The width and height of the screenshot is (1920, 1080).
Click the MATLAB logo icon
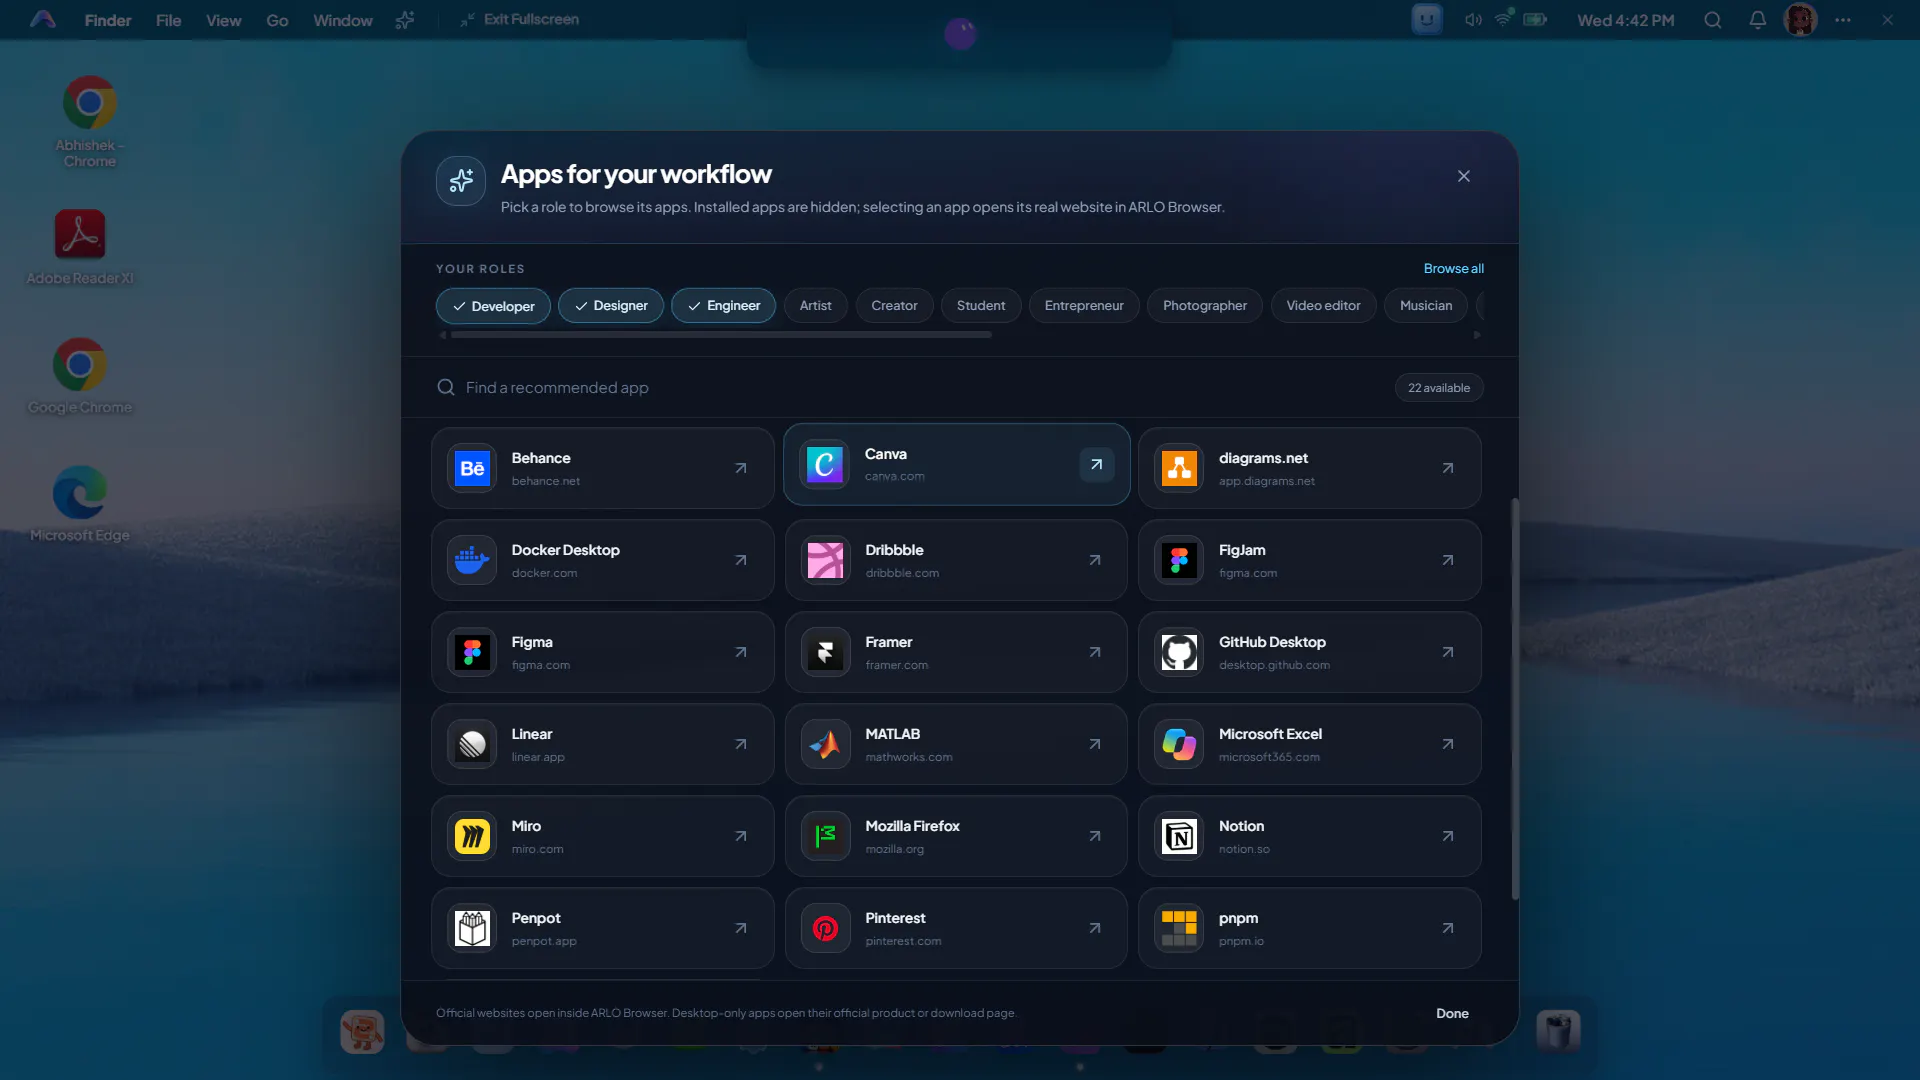[x=825, y=744]
